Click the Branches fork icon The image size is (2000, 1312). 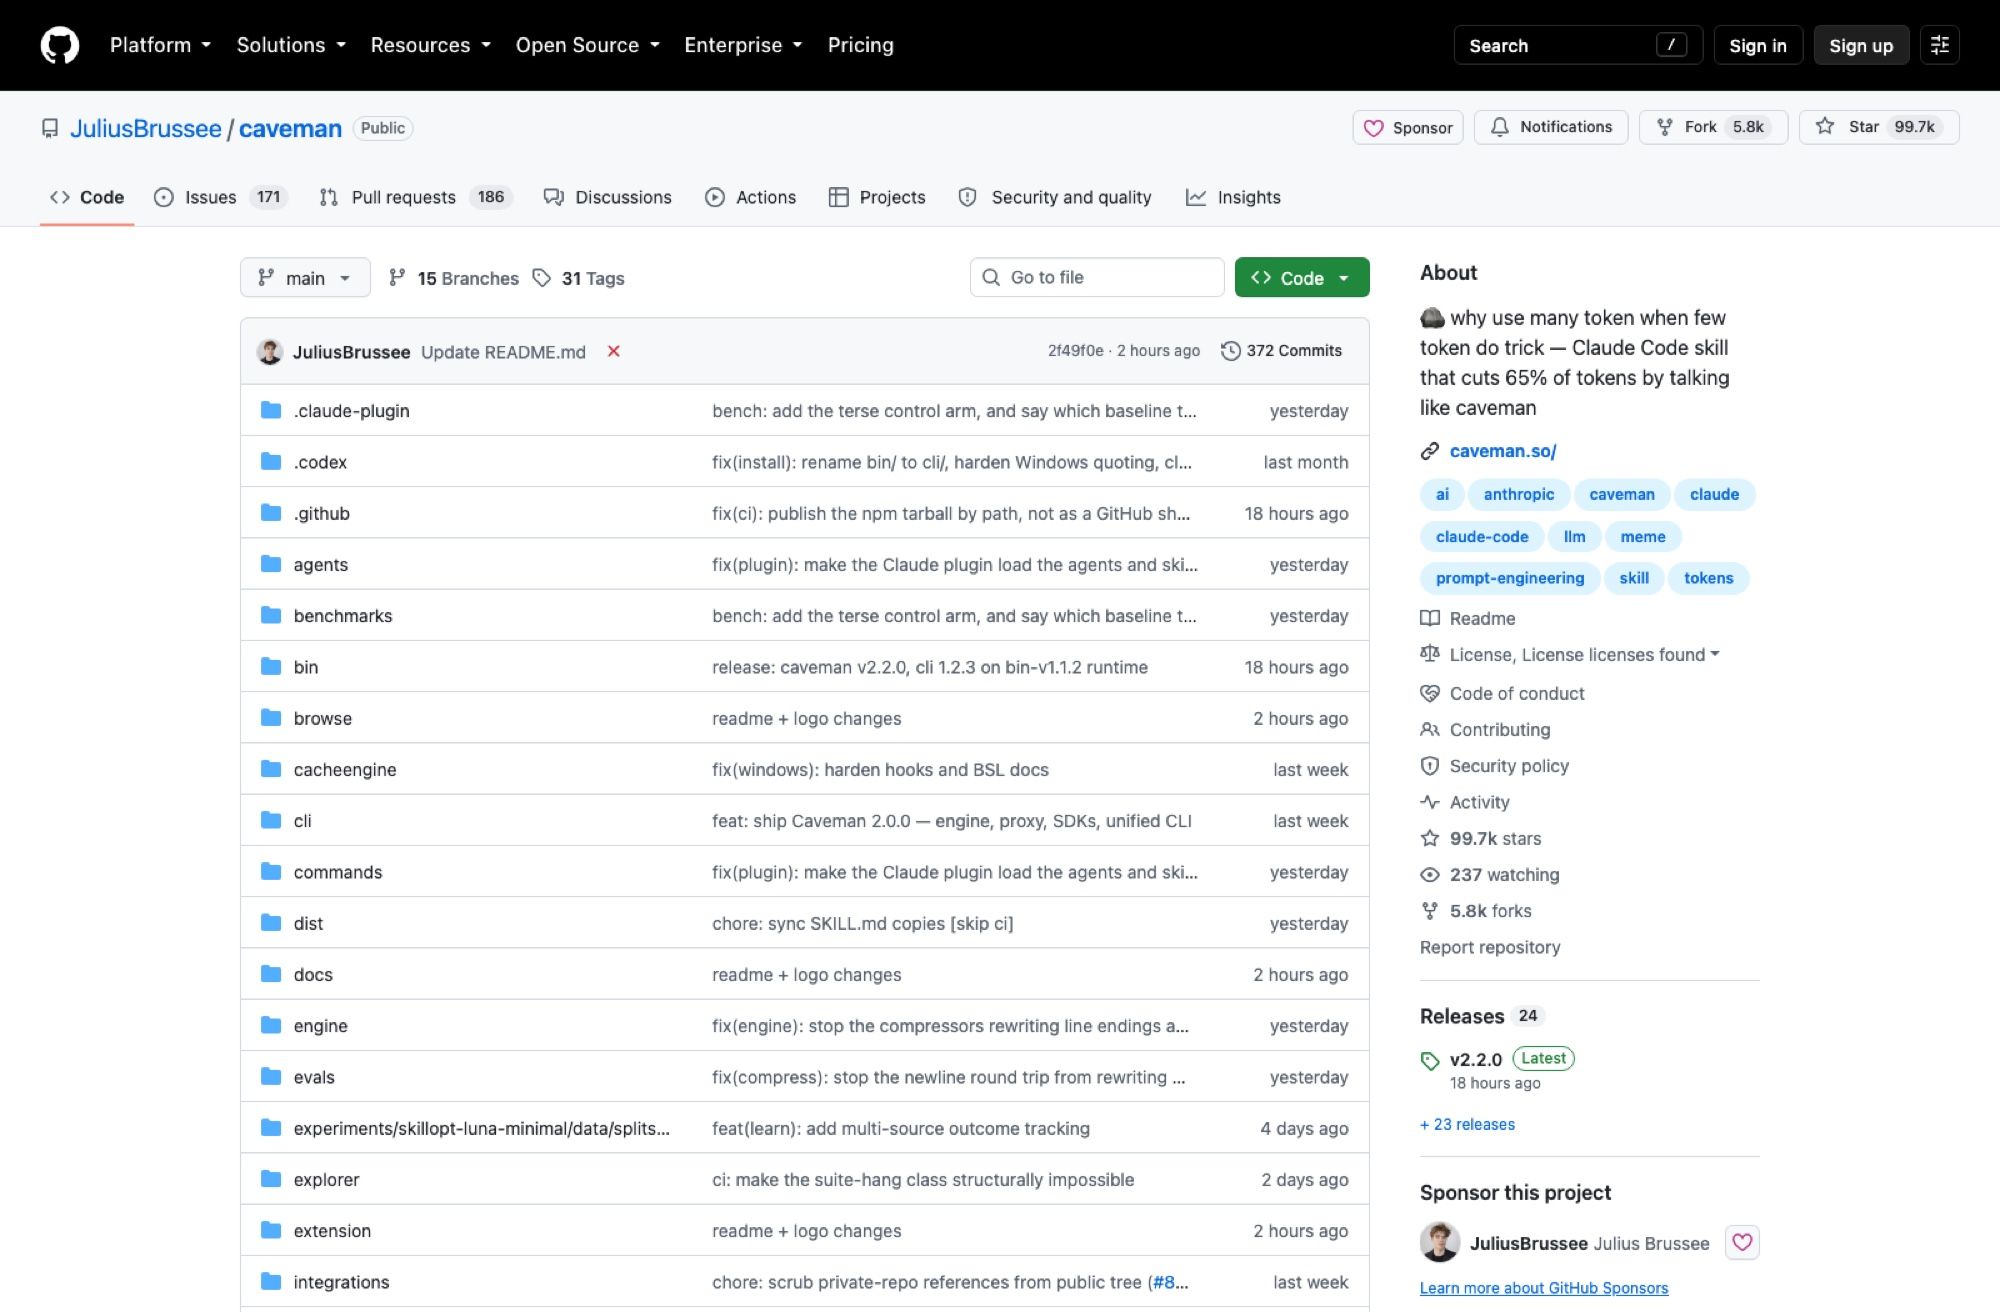pyautogui.click(x=397, y=277)
